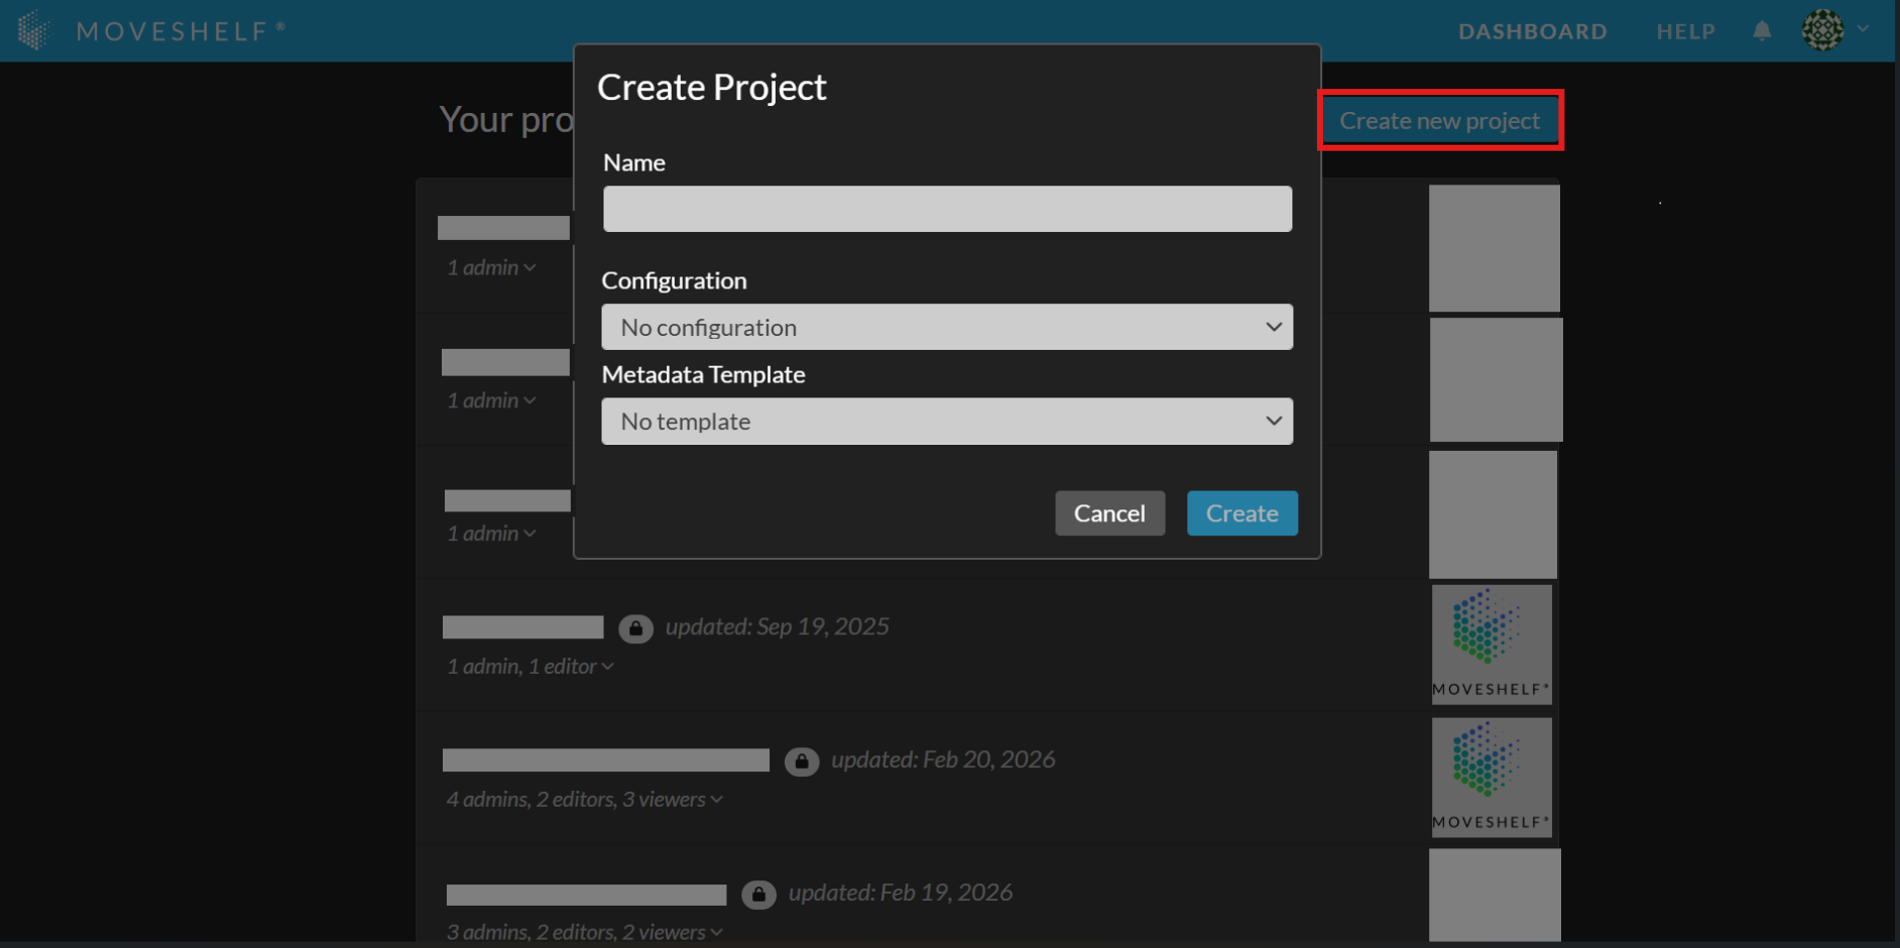Click lock icon beside Sep 19, 2025 project
Image resolution: width=1900 pixels, height=948 pixels.
click(x=635, y=628)
